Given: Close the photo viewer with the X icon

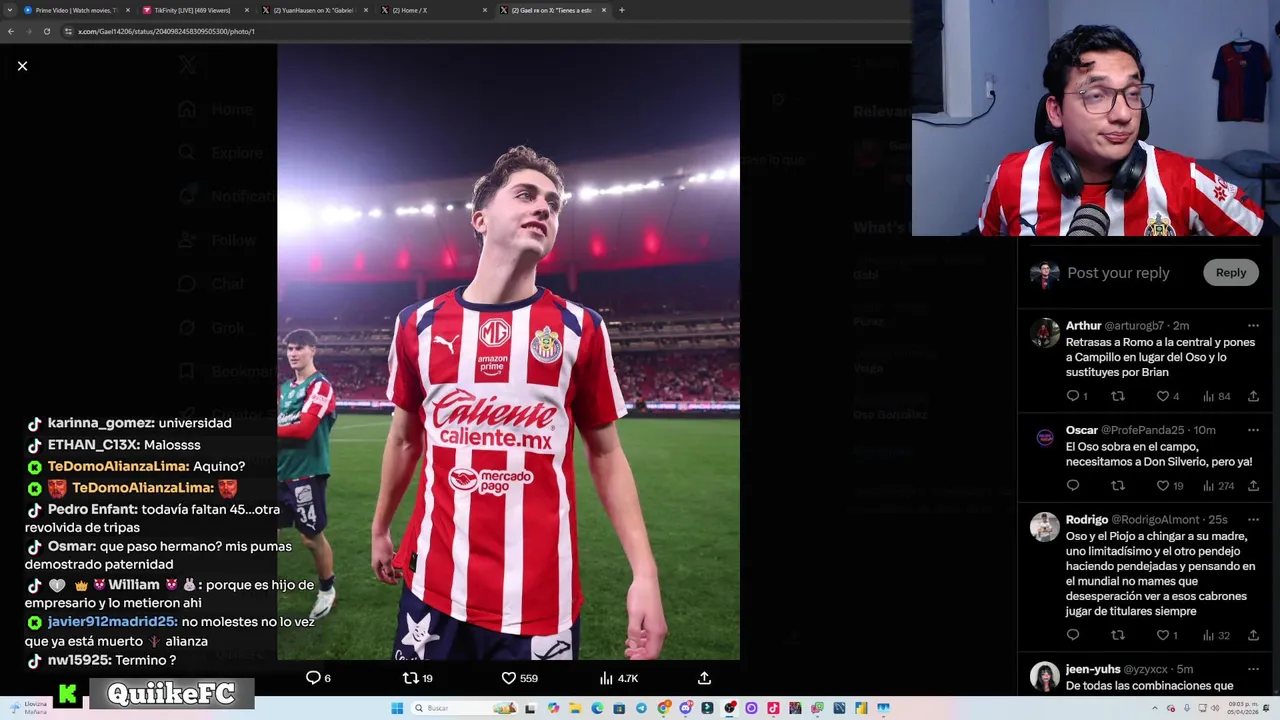Looking at the screenshot, I should [22, 66].
